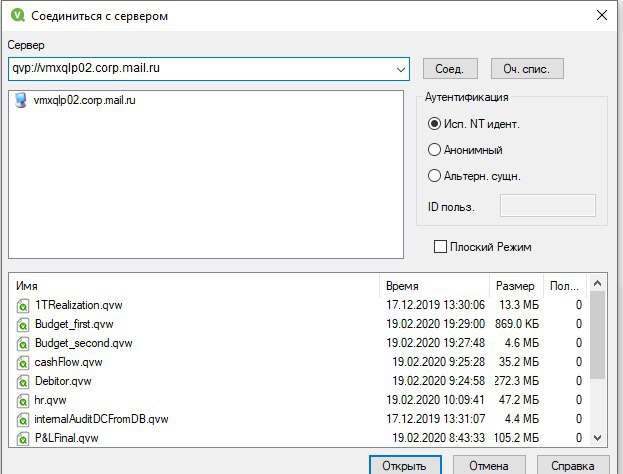Click the 17.12.2019 13:30:06 timestamp
The image size is (623, 474).
(435, 305)
